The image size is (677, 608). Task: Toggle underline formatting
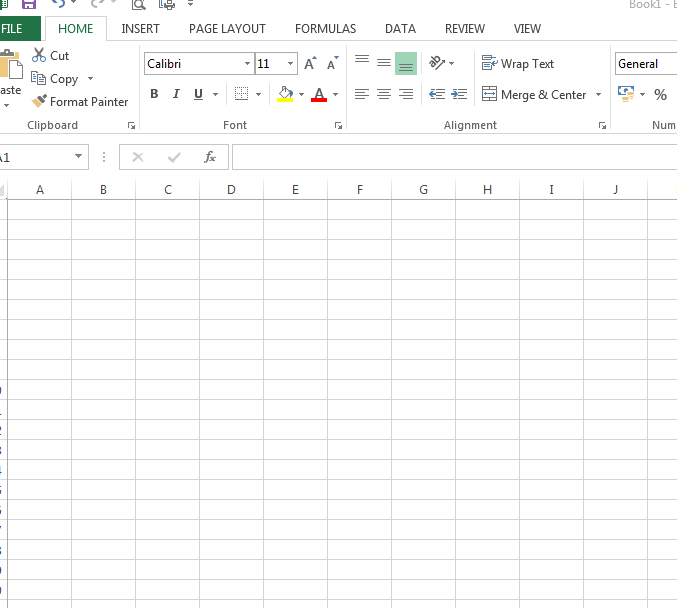198,94
